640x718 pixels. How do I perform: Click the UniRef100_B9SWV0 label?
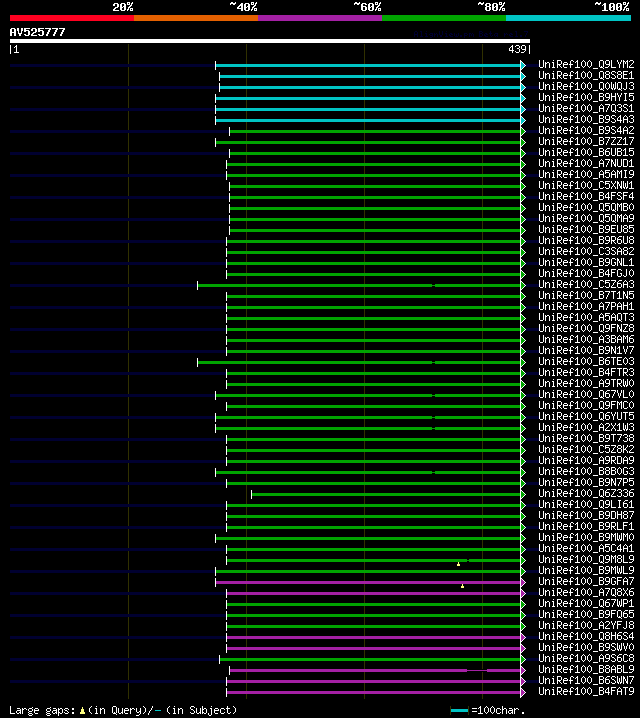pos(586,647)
